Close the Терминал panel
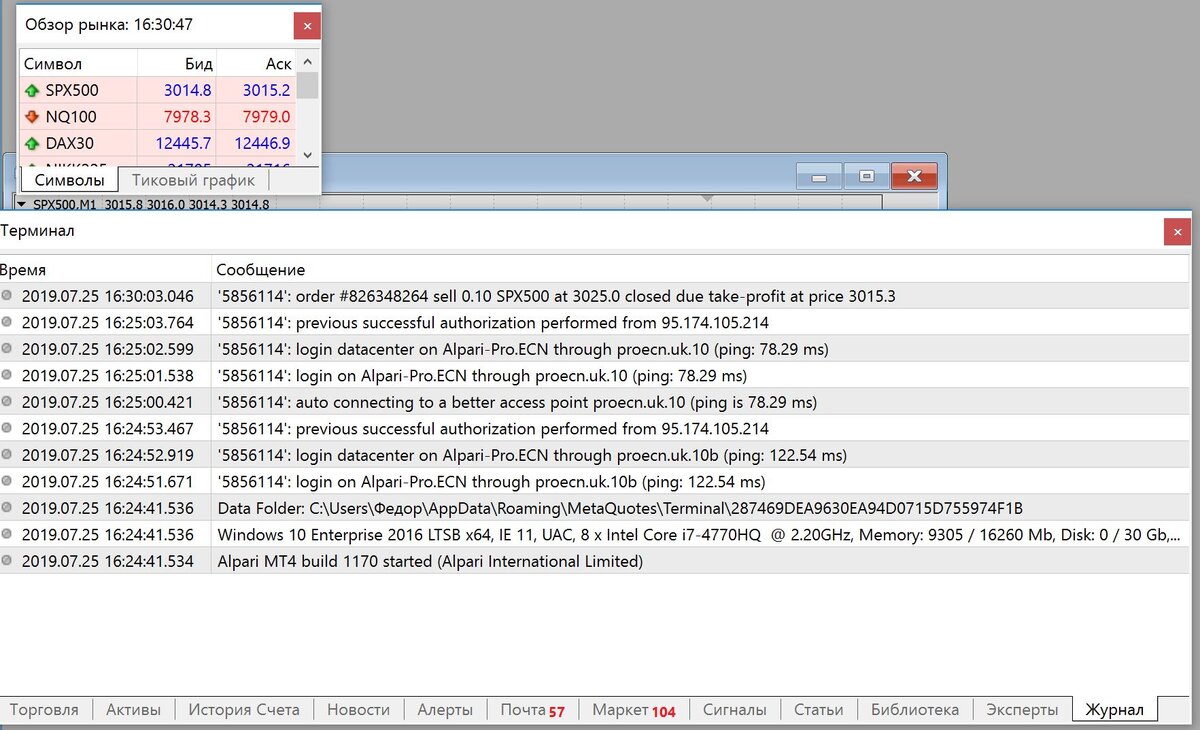 click(1177, 231)
